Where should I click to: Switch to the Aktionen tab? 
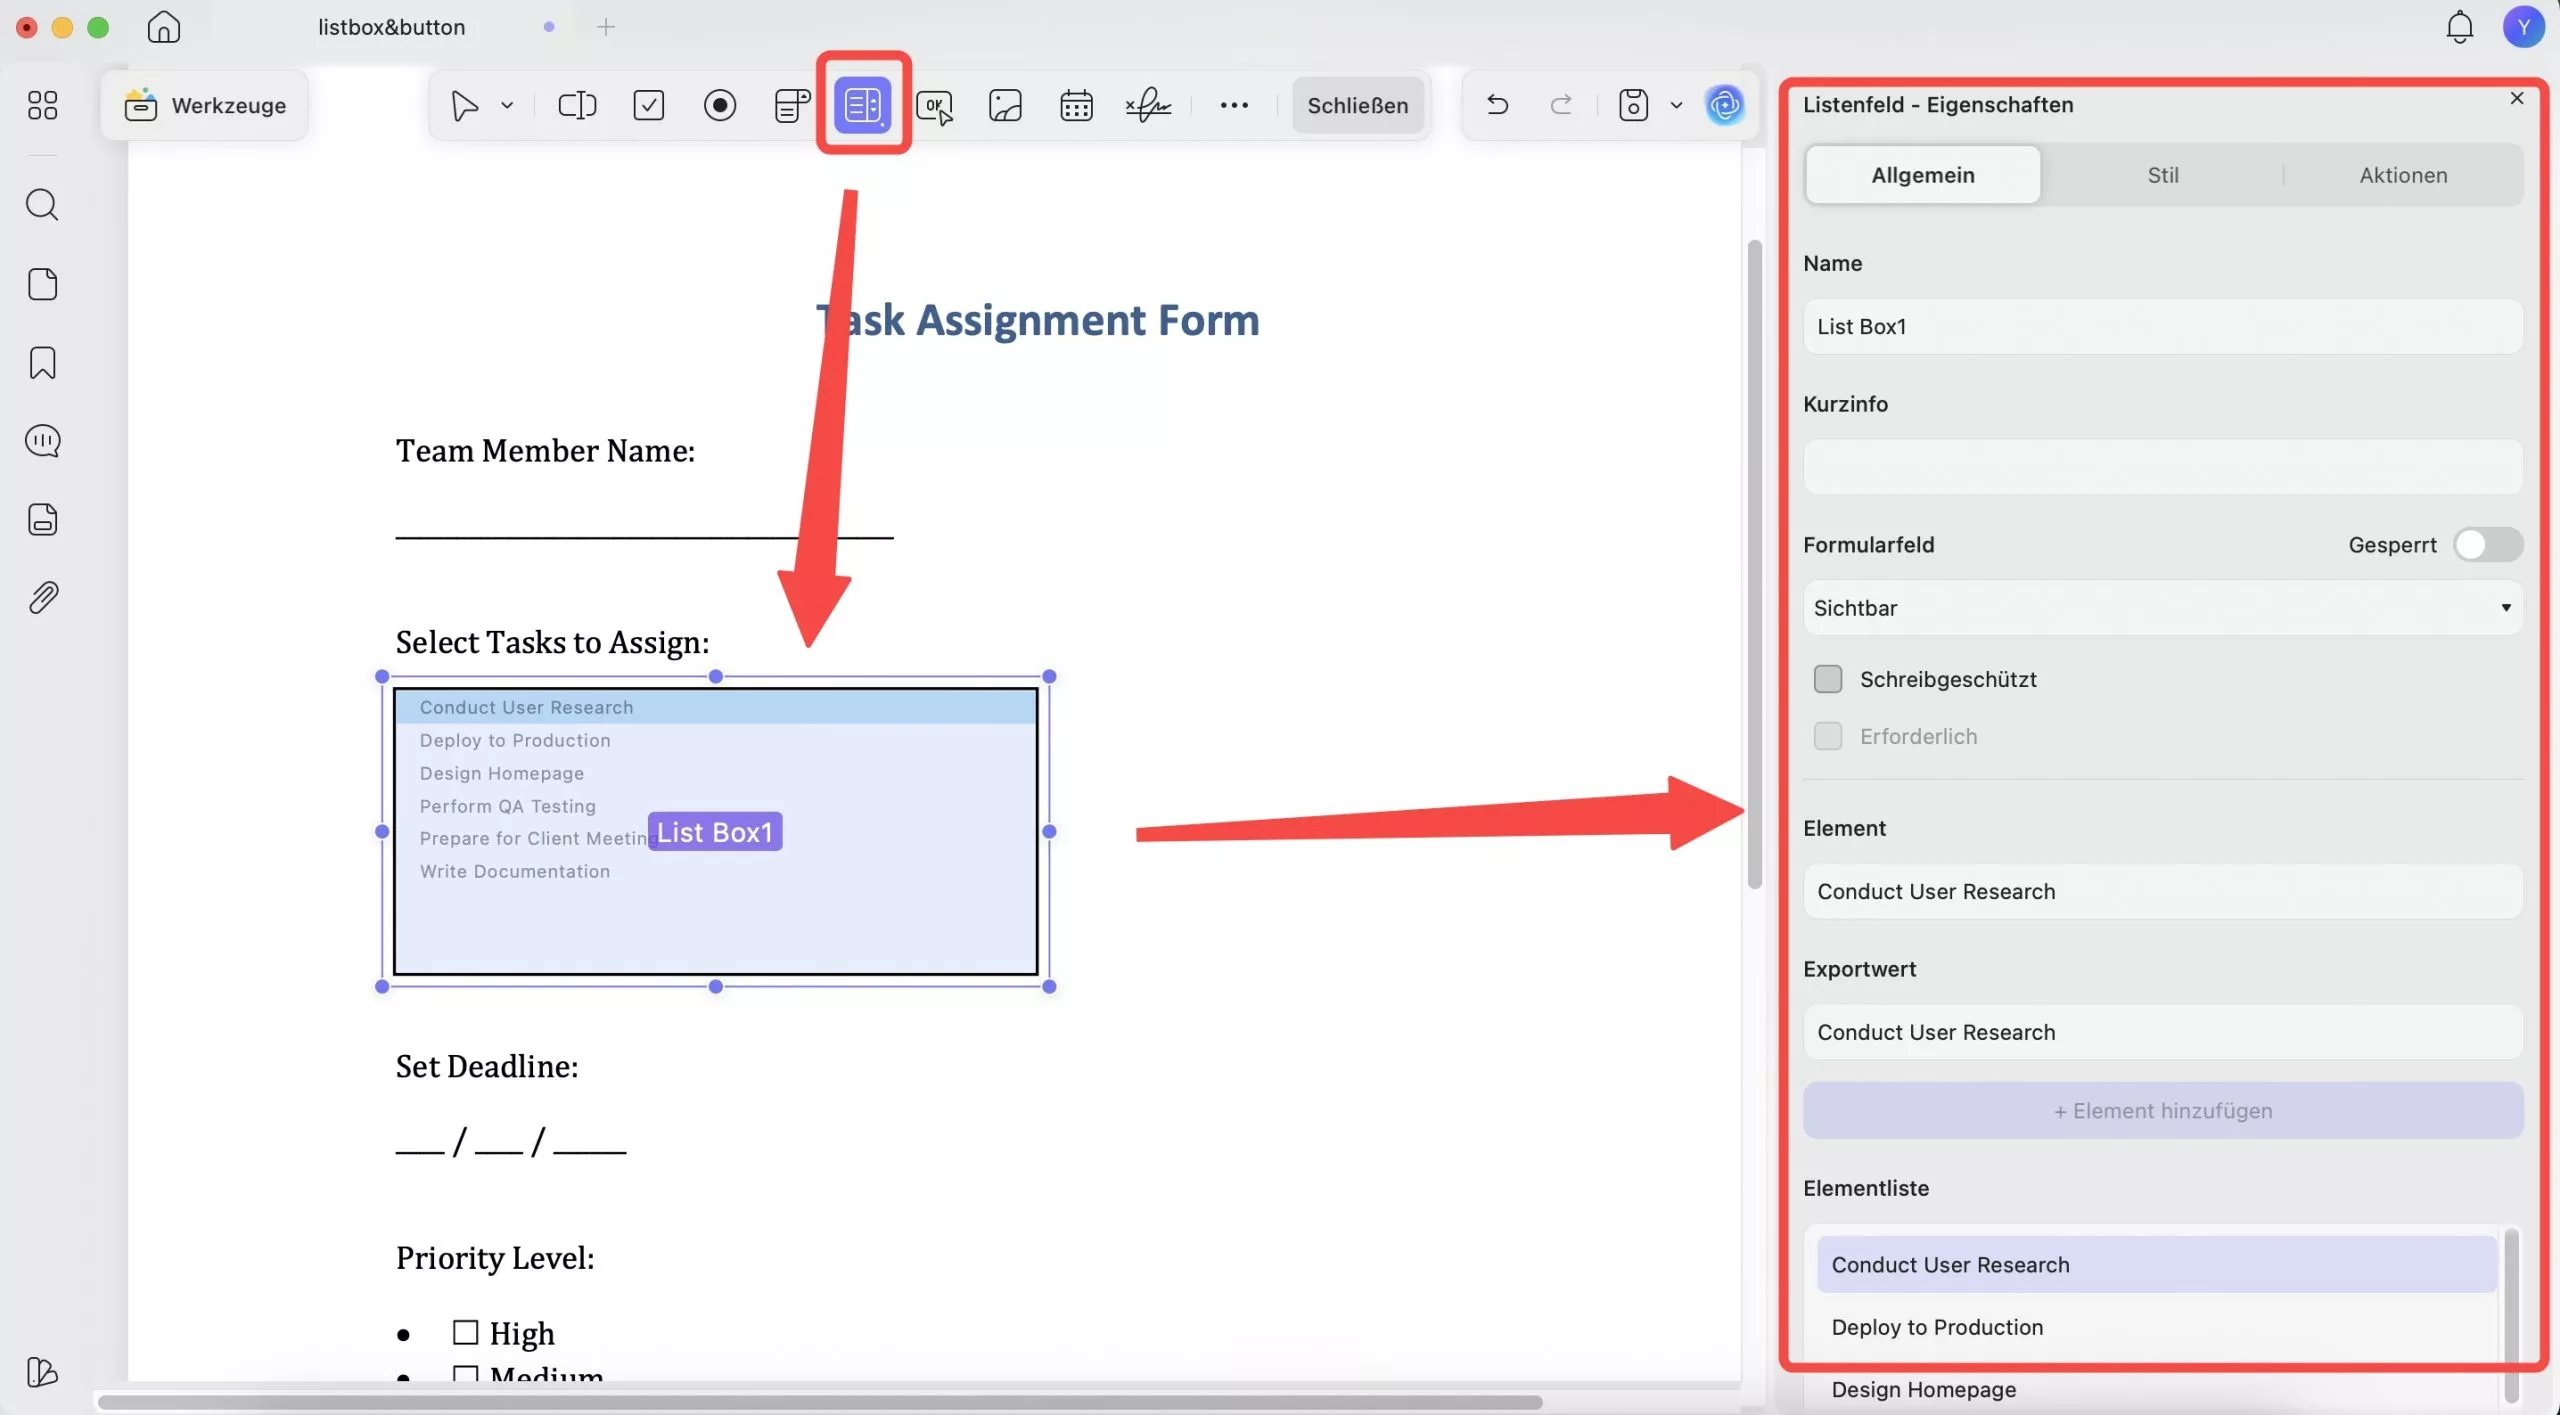[x=2403, y=175]
